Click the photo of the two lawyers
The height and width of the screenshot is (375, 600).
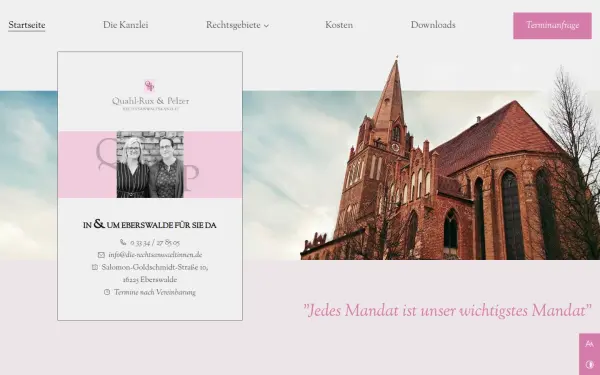(x=150, y=165)
